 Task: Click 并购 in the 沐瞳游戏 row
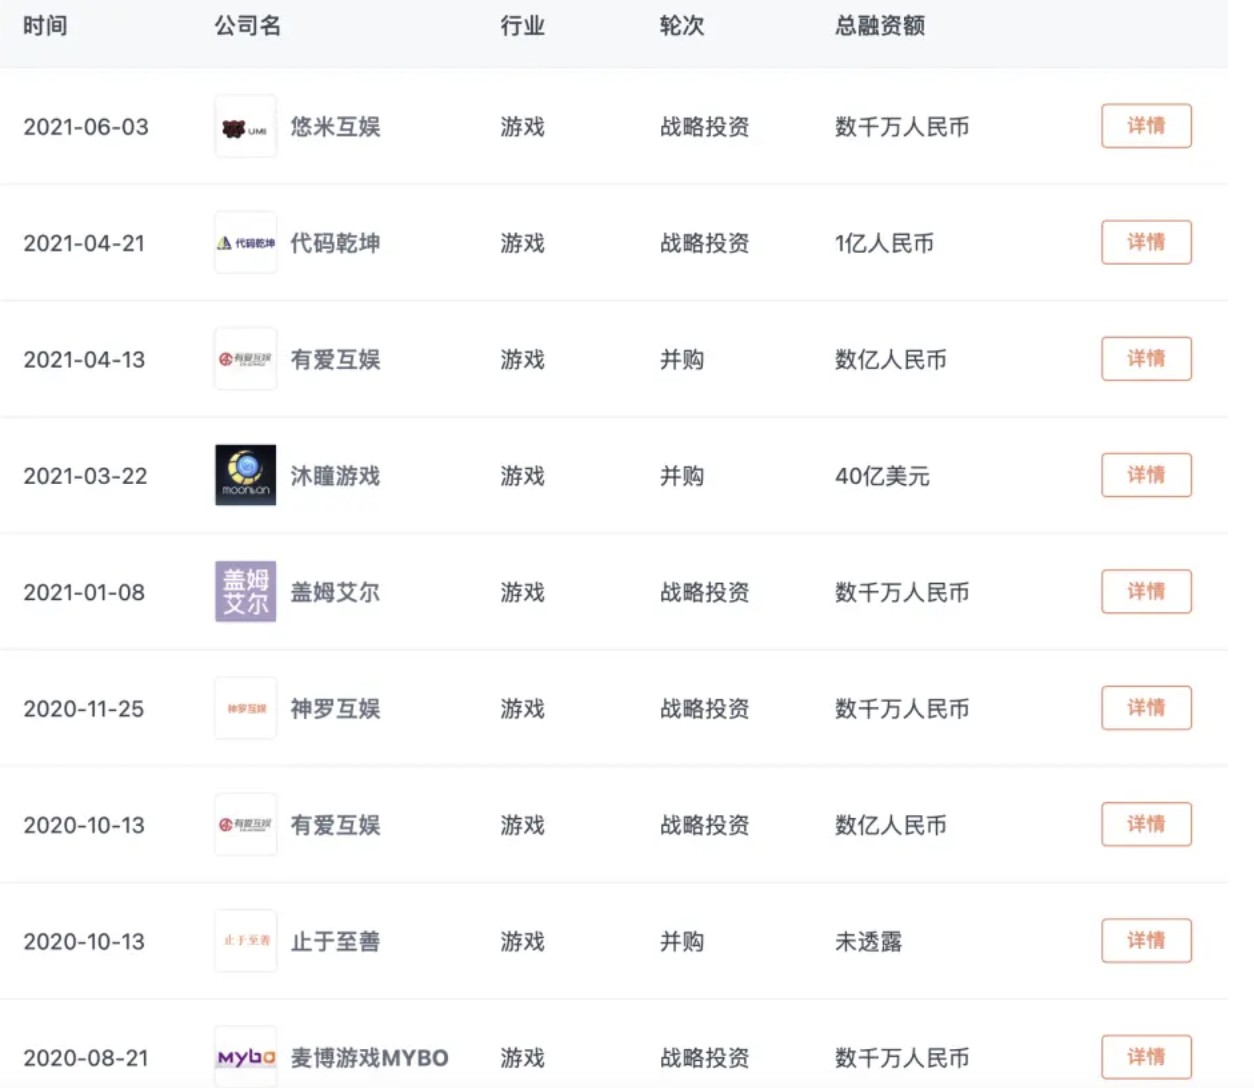click(682, 476)
